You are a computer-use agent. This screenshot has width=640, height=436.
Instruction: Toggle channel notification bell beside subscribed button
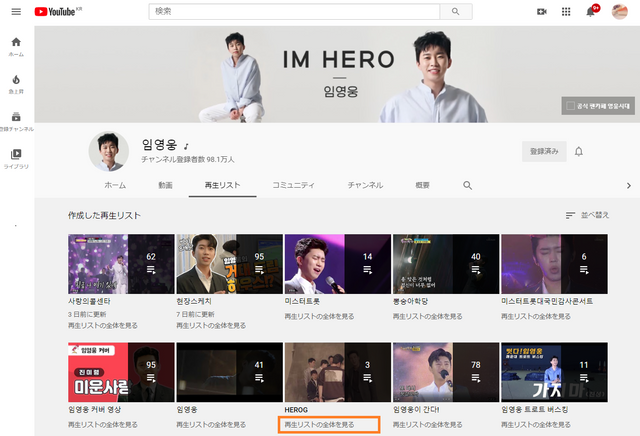[579, 151]
